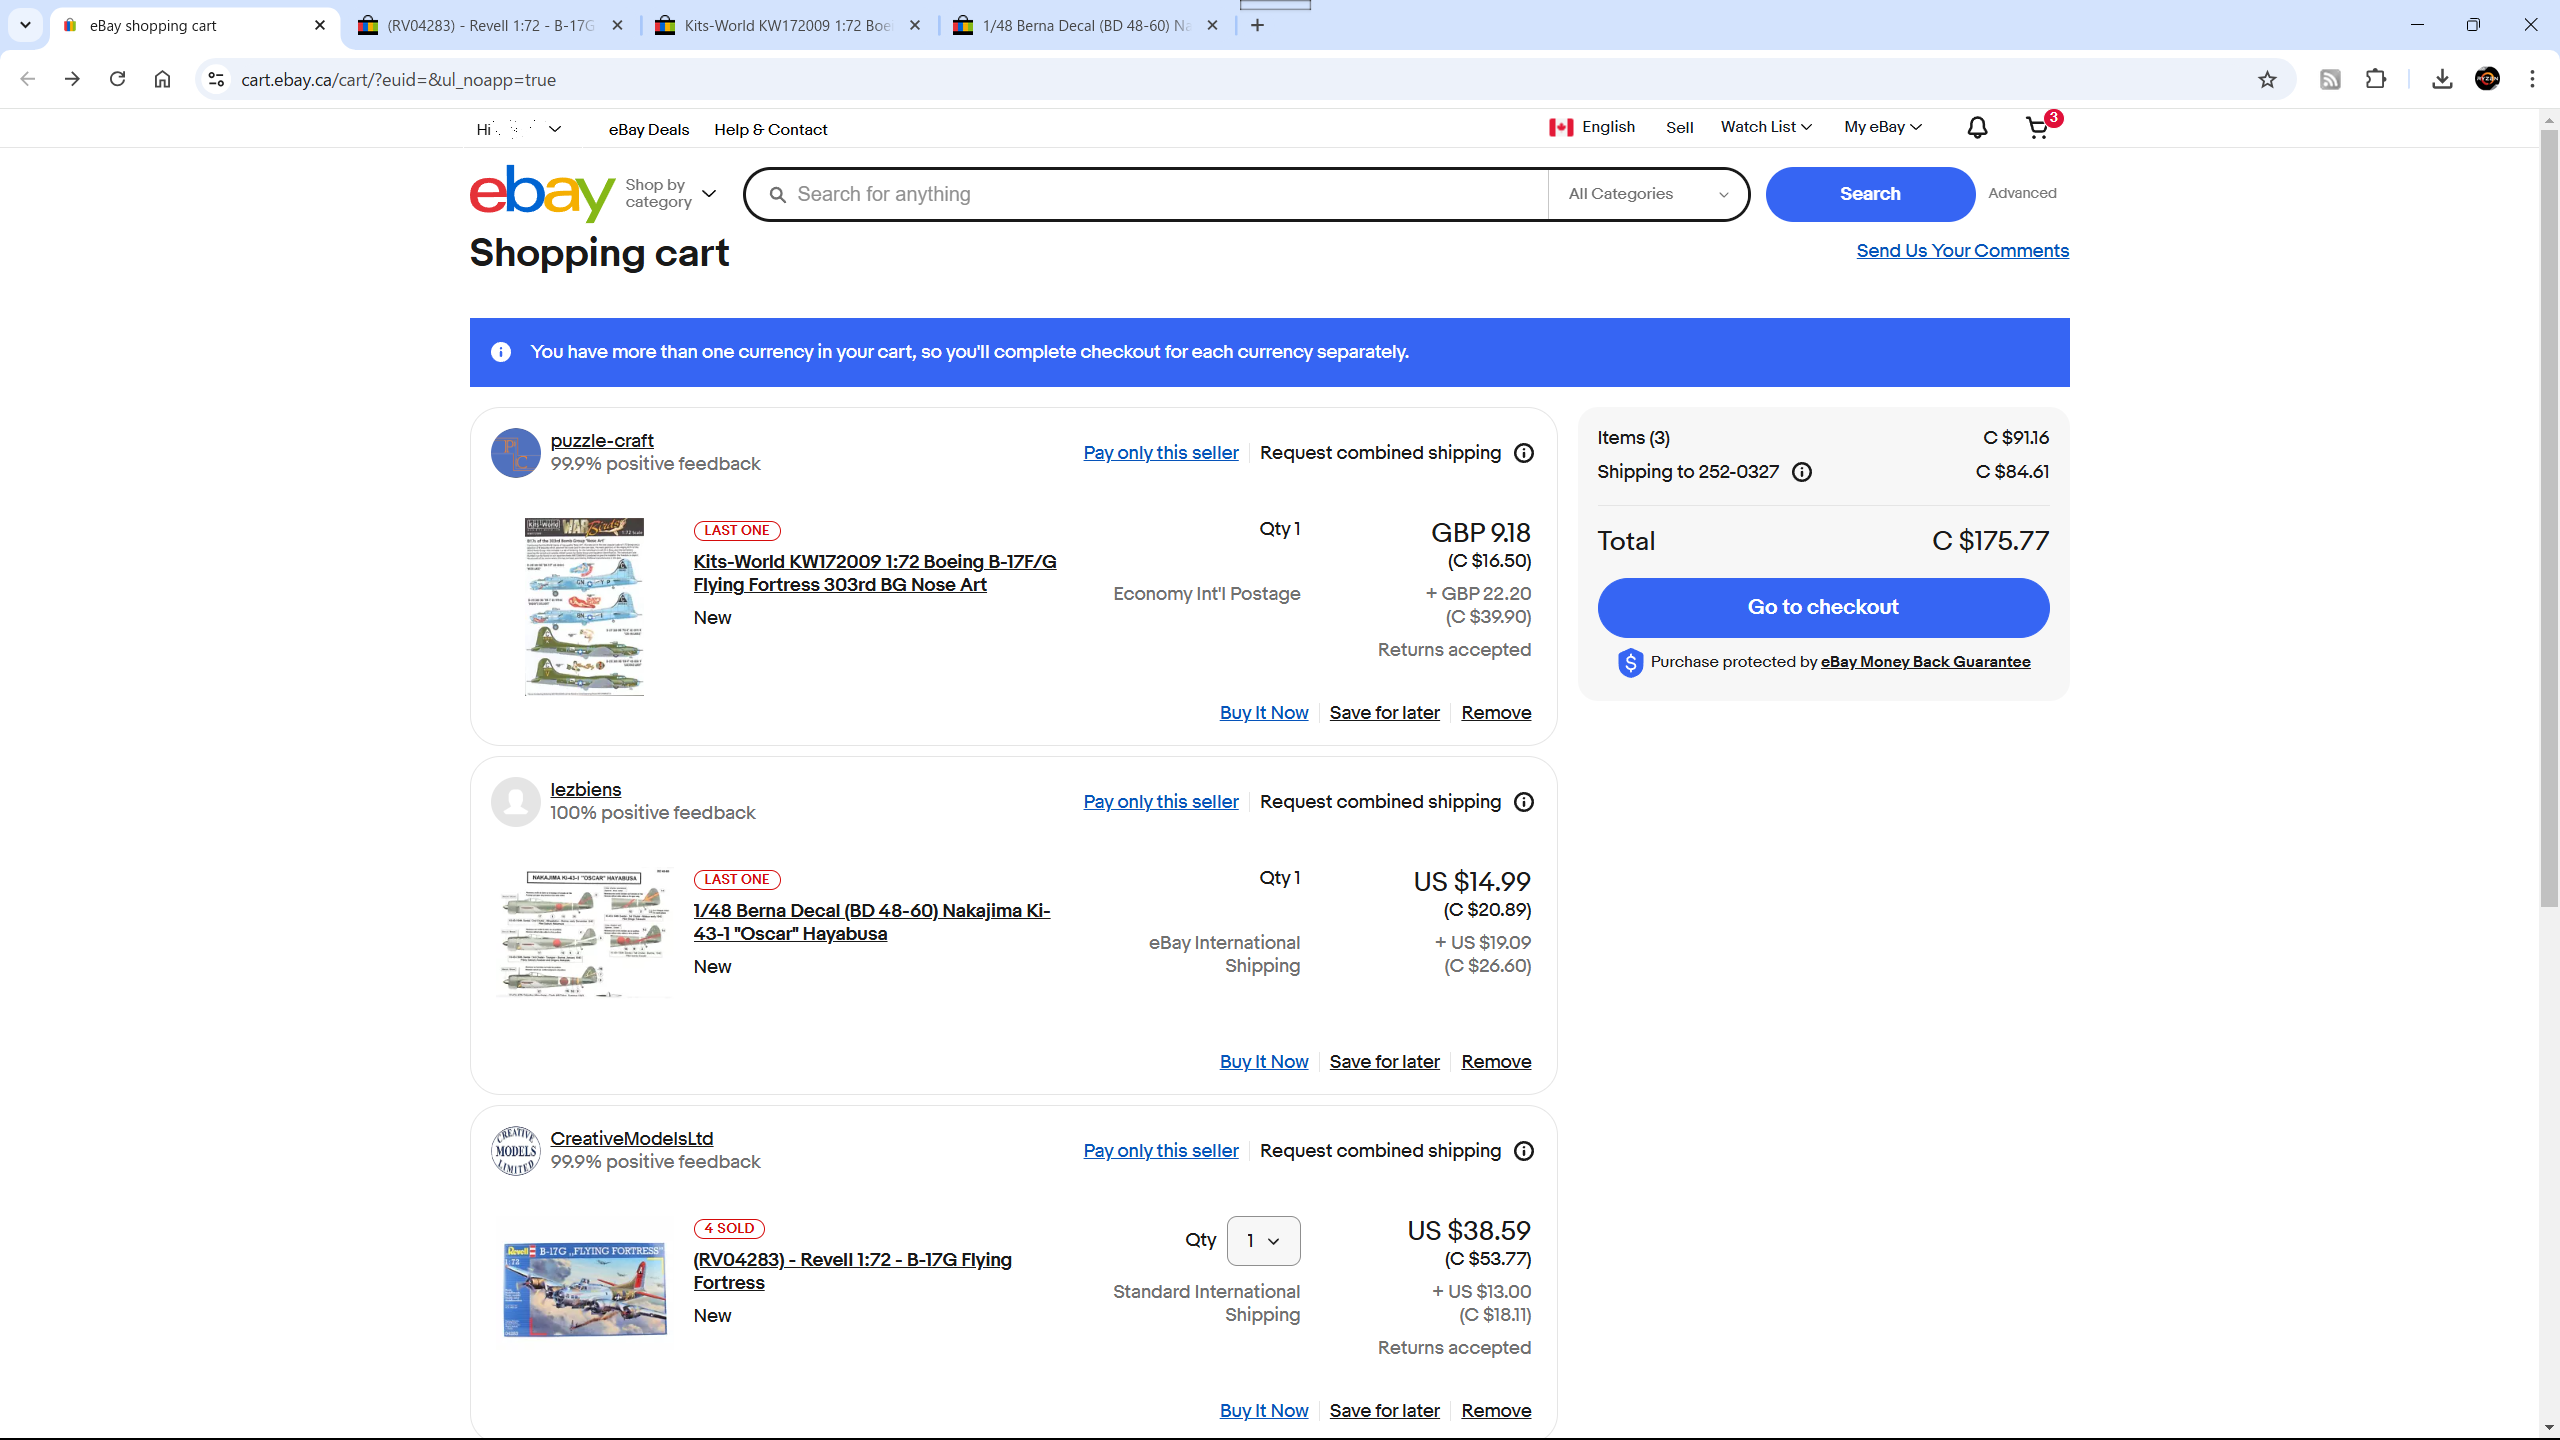
Task: Expand the My eBay dropdown
Action: point(1883,127)
